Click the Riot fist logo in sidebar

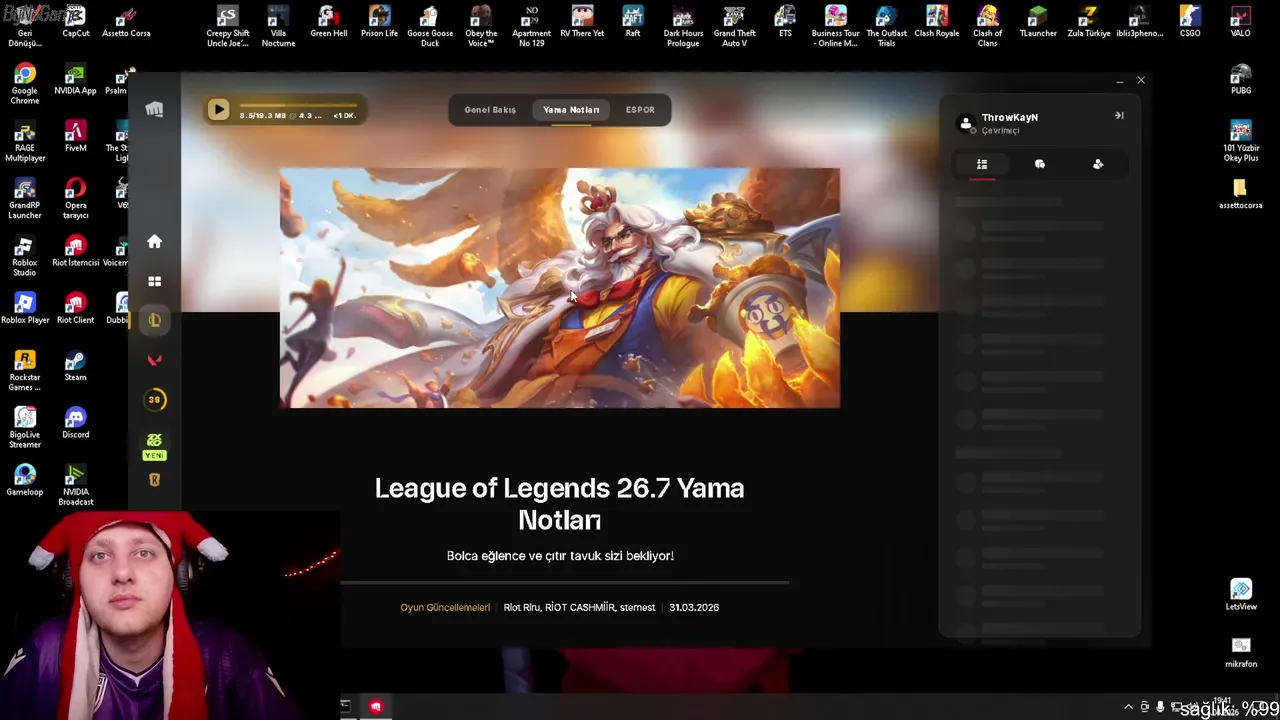[154, 109]
